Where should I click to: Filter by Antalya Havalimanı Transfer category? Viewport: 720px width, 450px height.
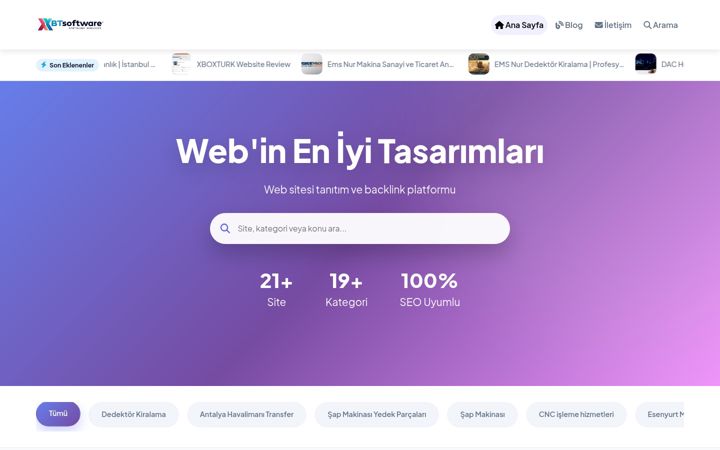[x=247, y=414]
